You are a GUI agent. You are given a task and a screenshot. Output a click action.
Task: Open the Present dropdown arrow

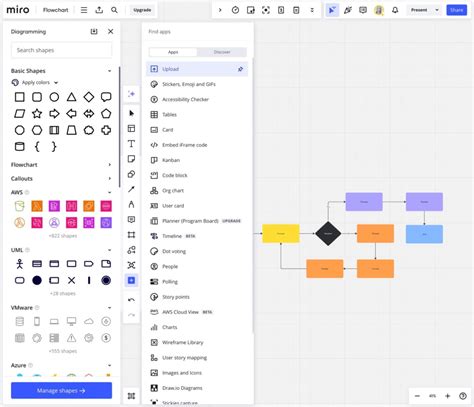[437, 10]
